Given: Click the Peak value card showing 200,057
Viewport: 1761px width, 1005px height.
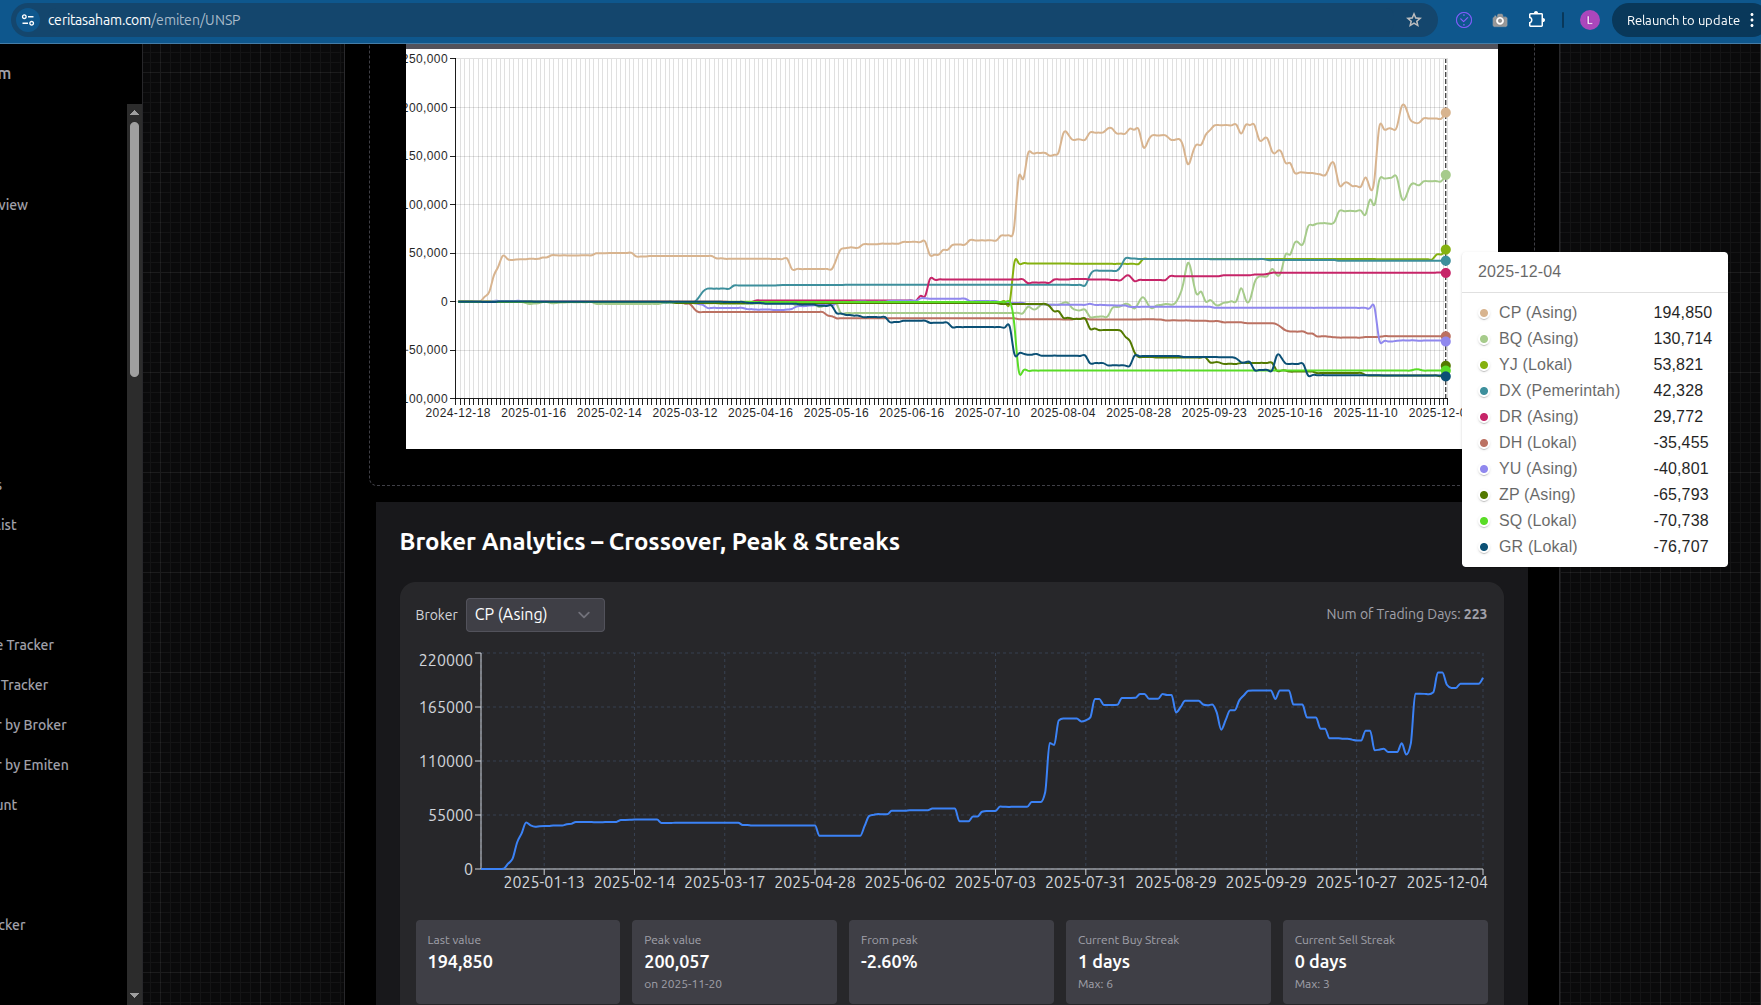Looking at the screenshot, I should point(734,961).
